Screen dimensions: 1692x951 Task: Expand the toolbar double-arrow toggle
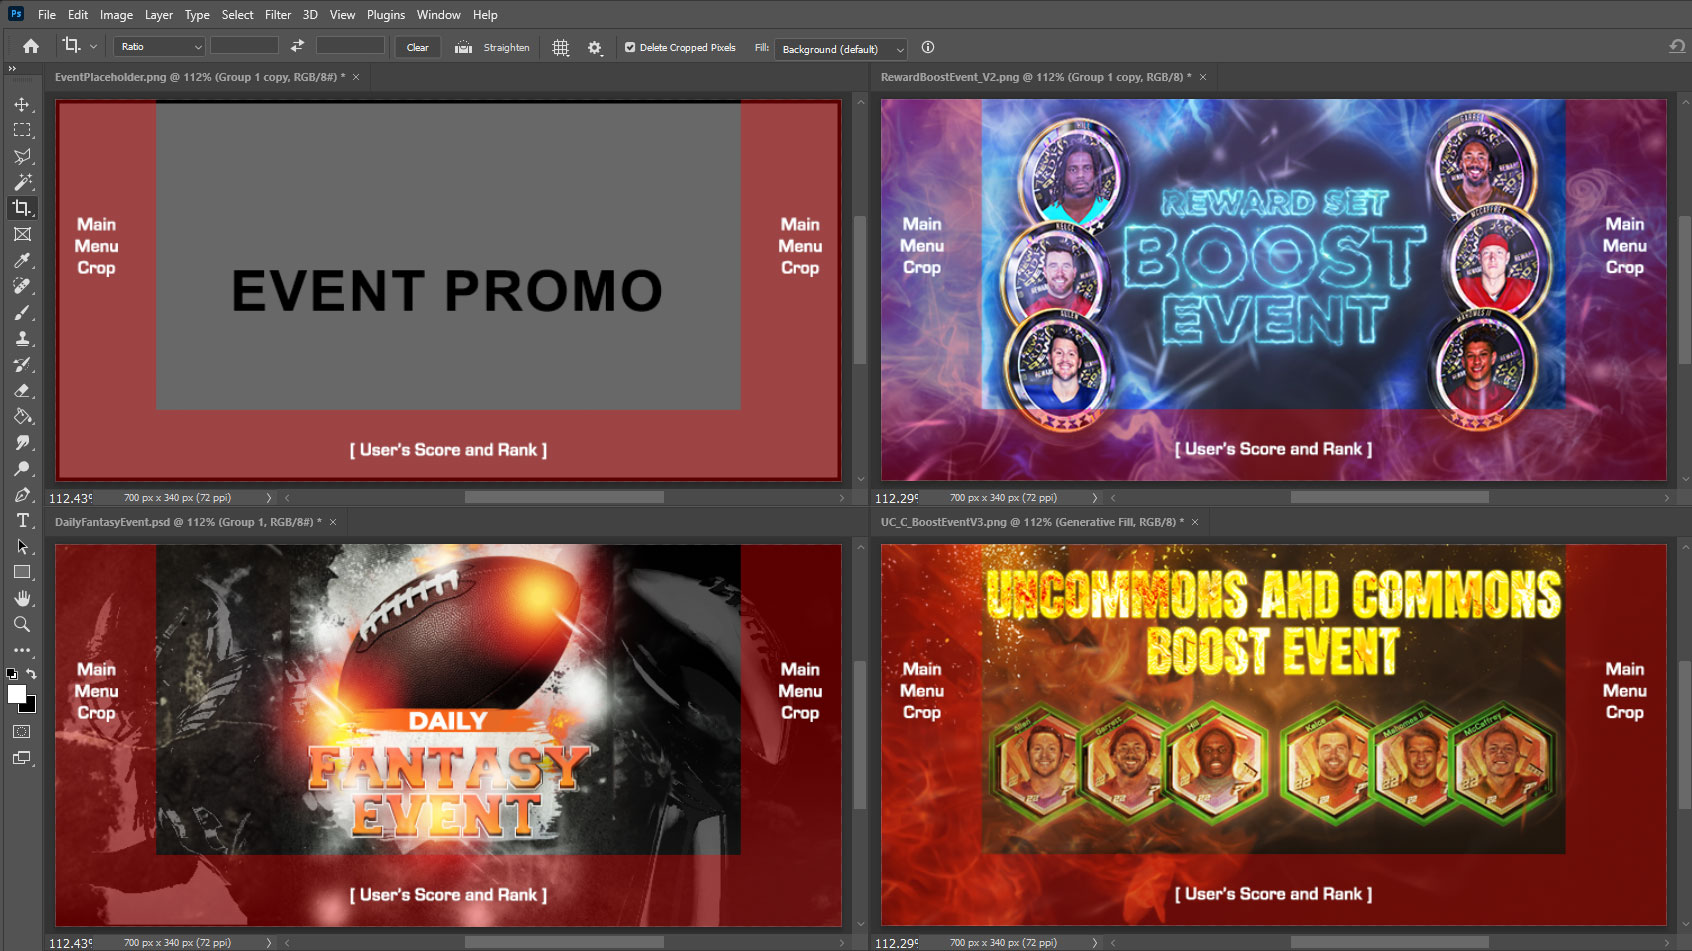12,69
